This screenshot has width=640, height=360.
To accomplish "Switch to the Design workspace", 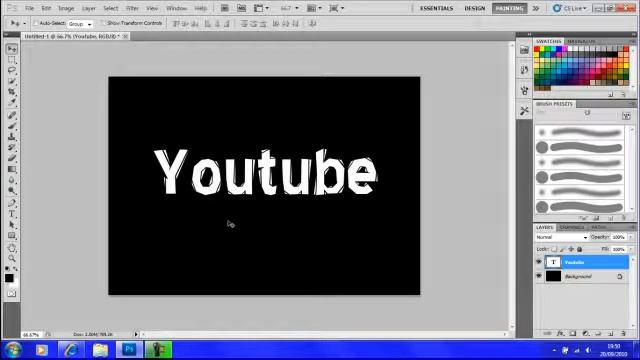I will click(475, 8).
